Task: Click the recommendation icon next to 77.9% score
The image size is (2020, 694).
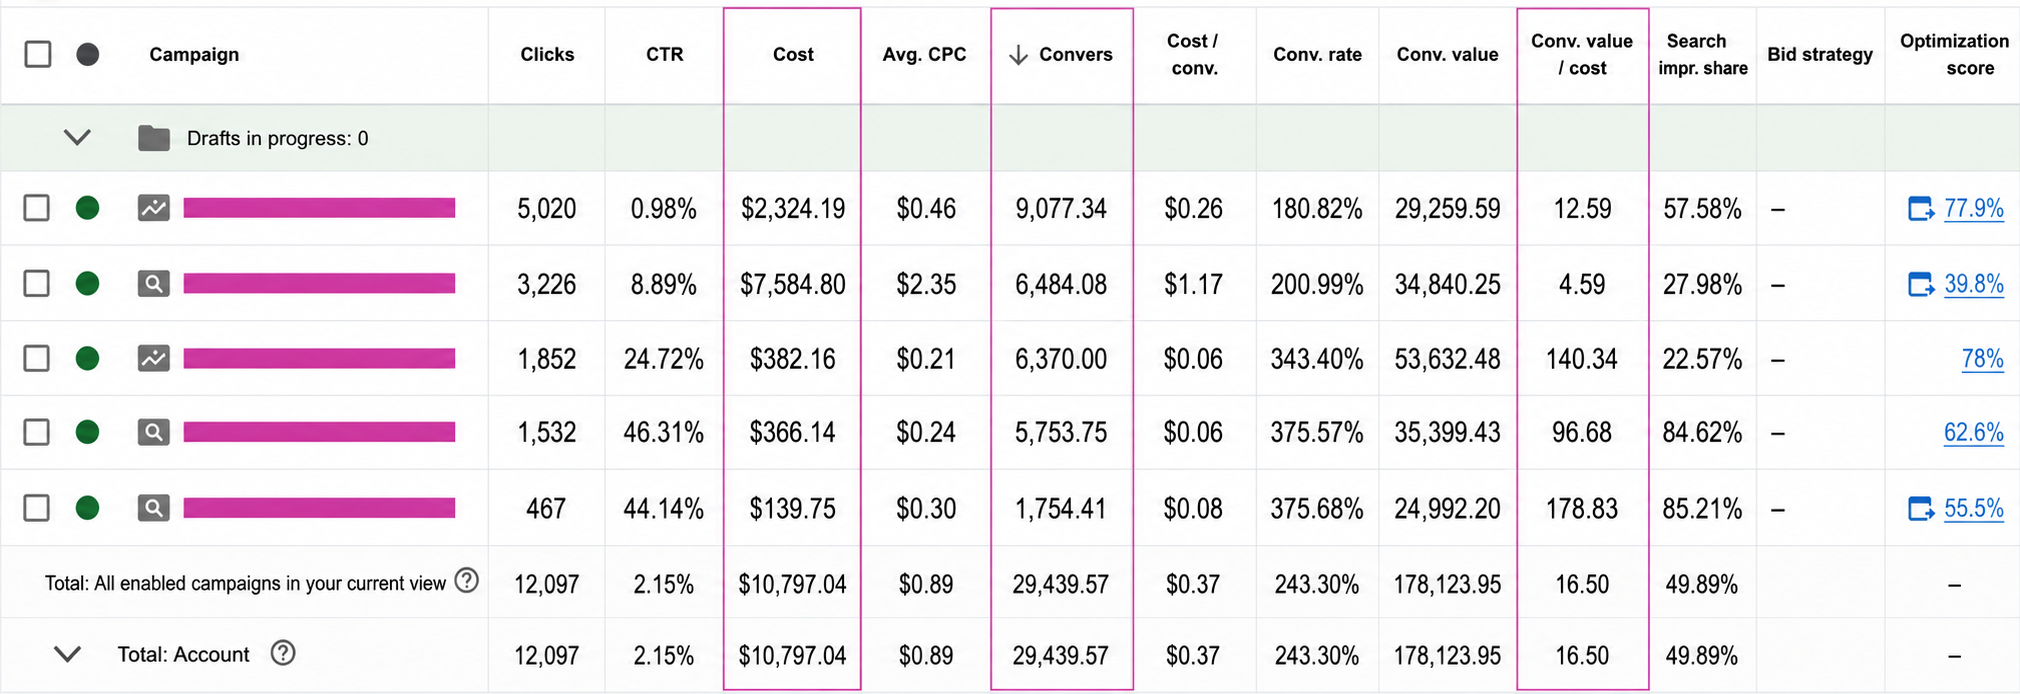Action: click(x=1921, y=209)
